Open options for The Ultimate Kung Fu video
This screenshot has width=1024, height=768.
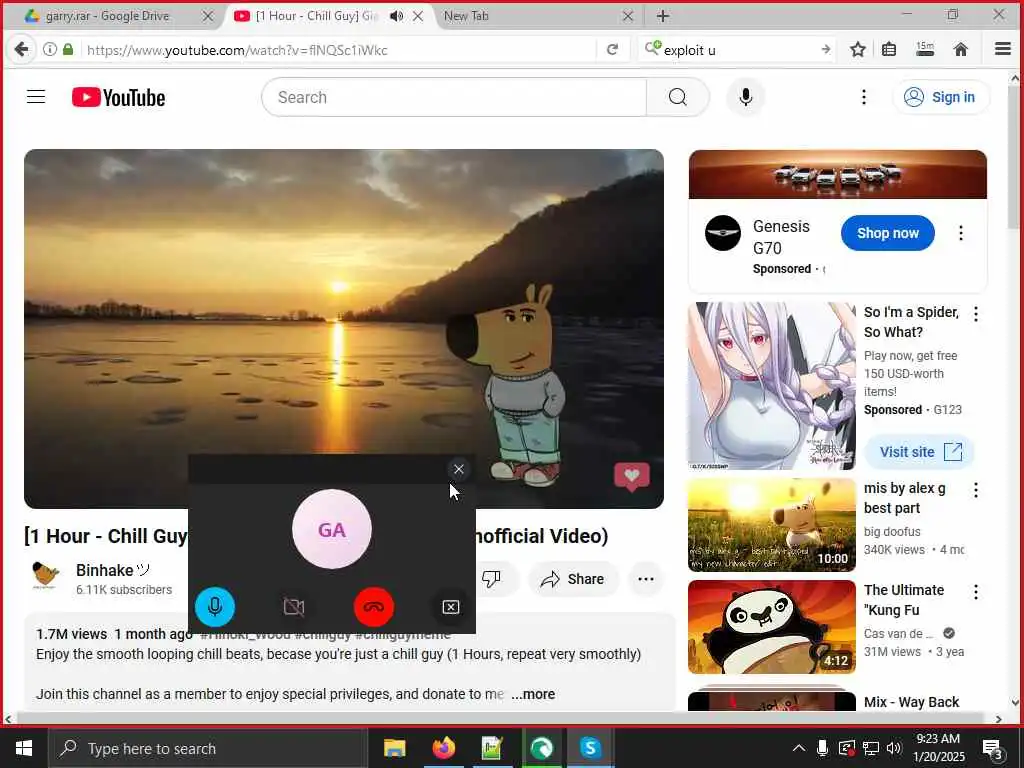click(x=976, y=592)
